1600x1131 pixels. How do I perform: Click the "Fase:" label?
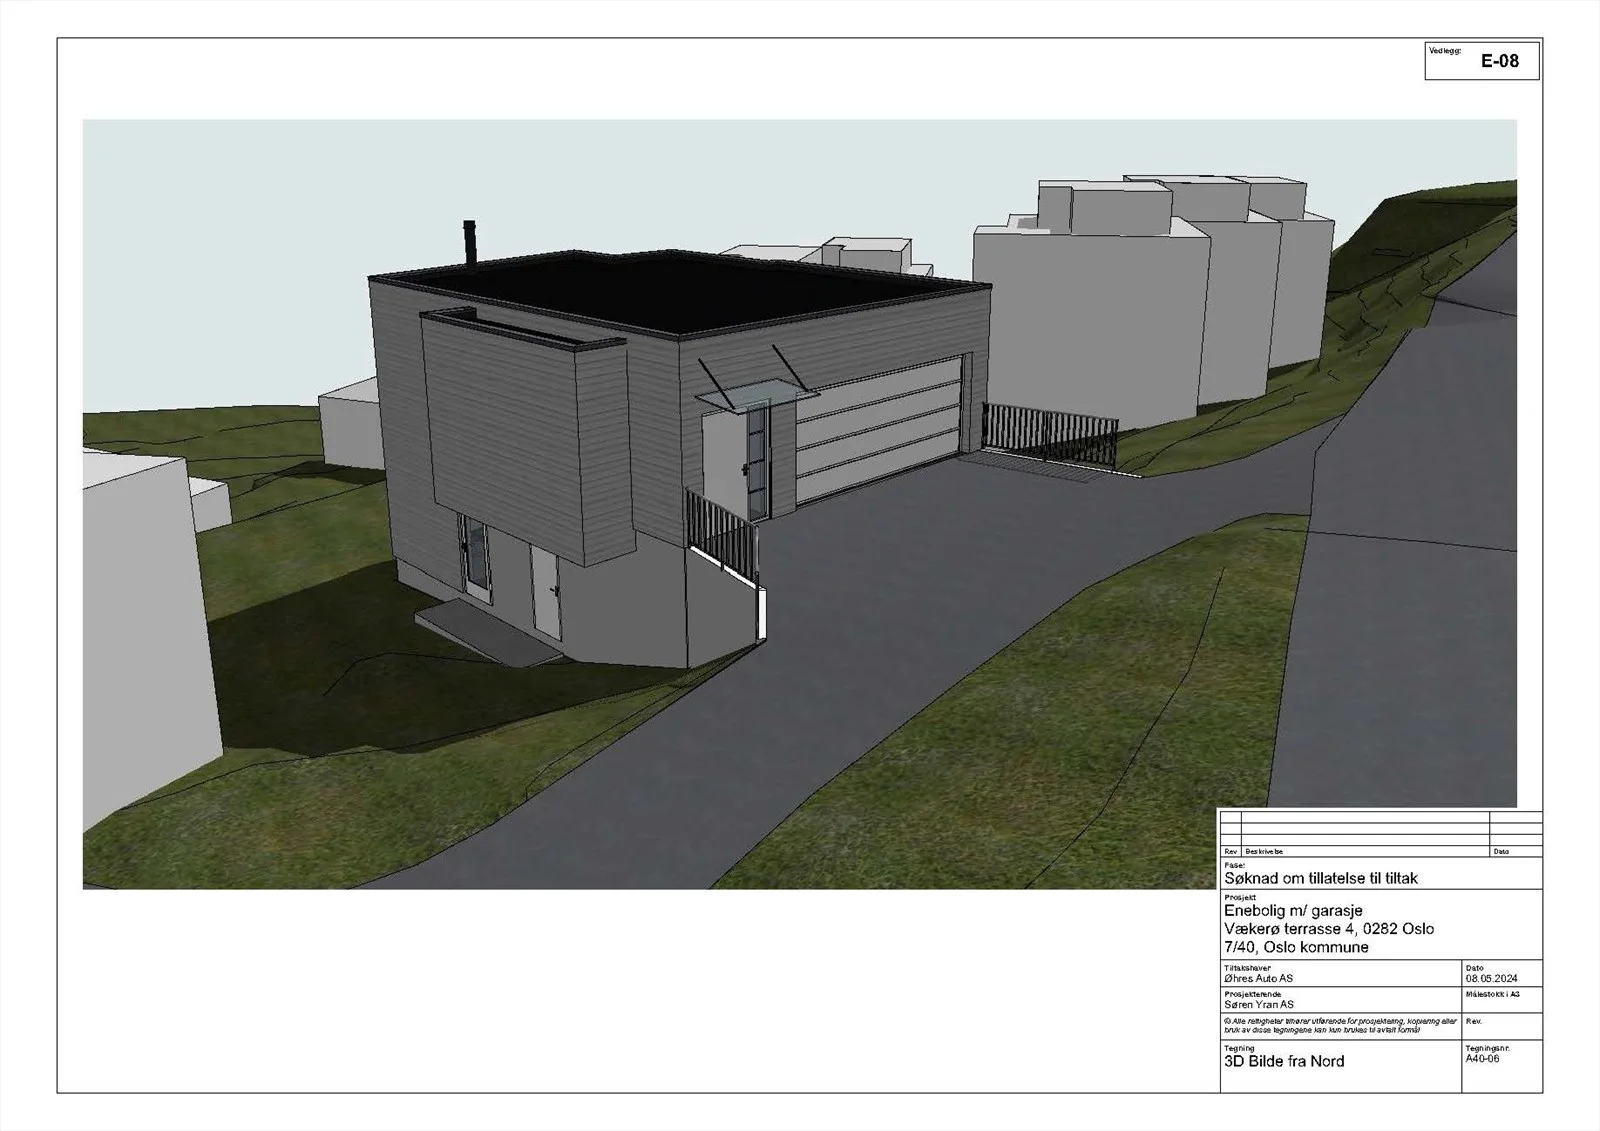[x=1234, y=865]
